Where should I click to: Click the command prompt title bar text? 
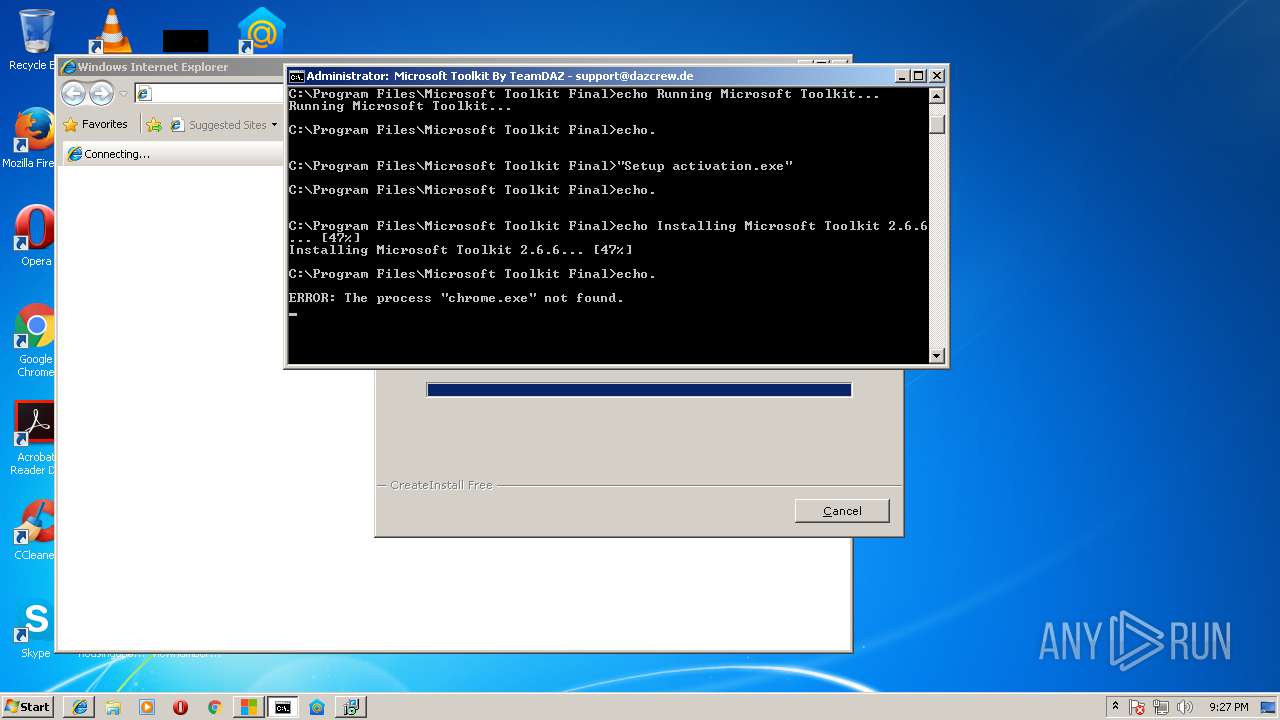pos(499,76)
